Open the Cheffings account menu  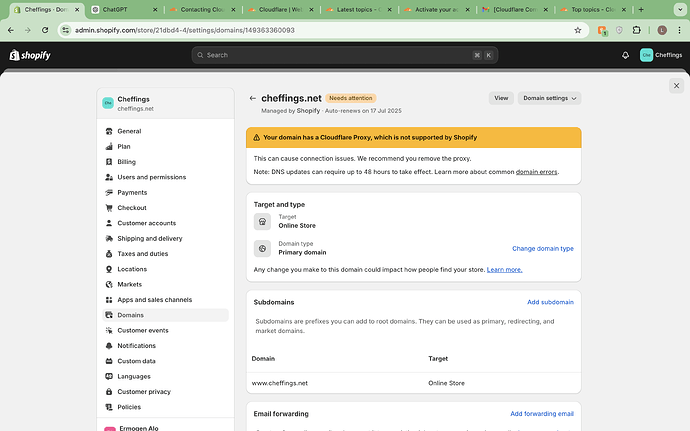pyautogui.click(x=661, y=55)
